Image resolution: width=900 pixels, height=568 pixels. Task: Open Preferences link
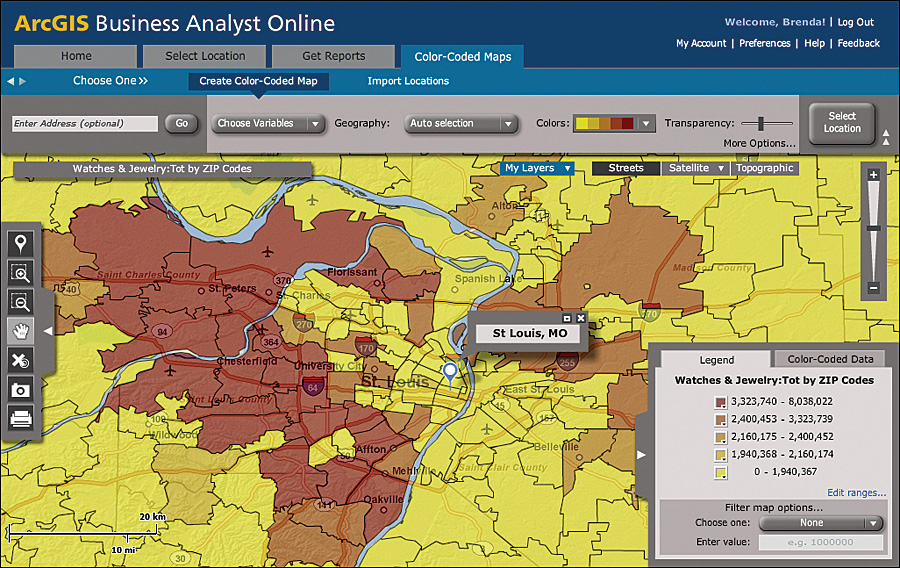click(765, 44)
